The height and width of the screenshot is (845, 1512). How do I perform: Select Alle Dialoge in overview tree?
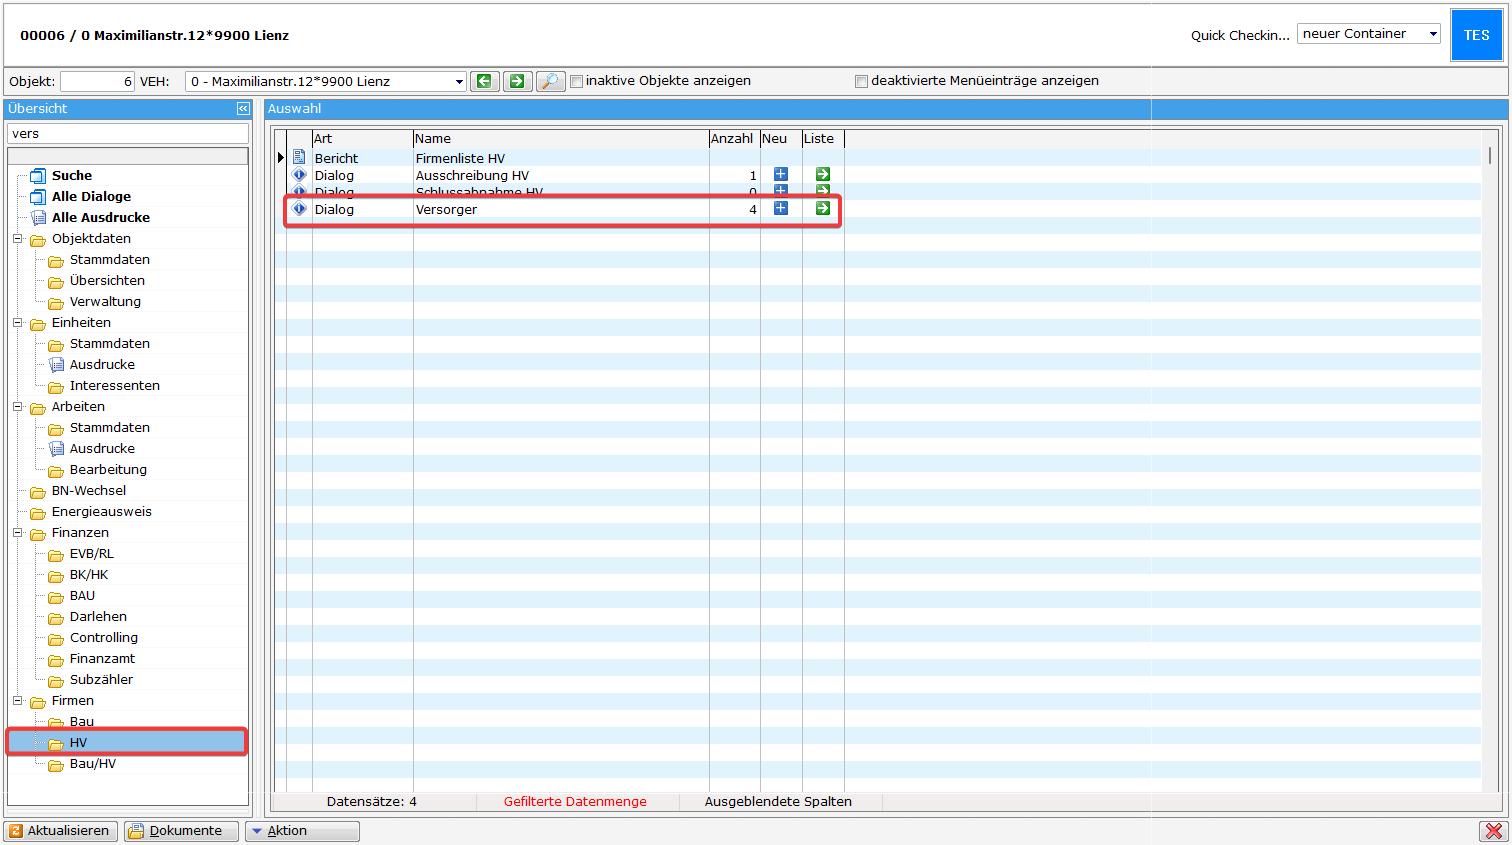tap(91, 197)
